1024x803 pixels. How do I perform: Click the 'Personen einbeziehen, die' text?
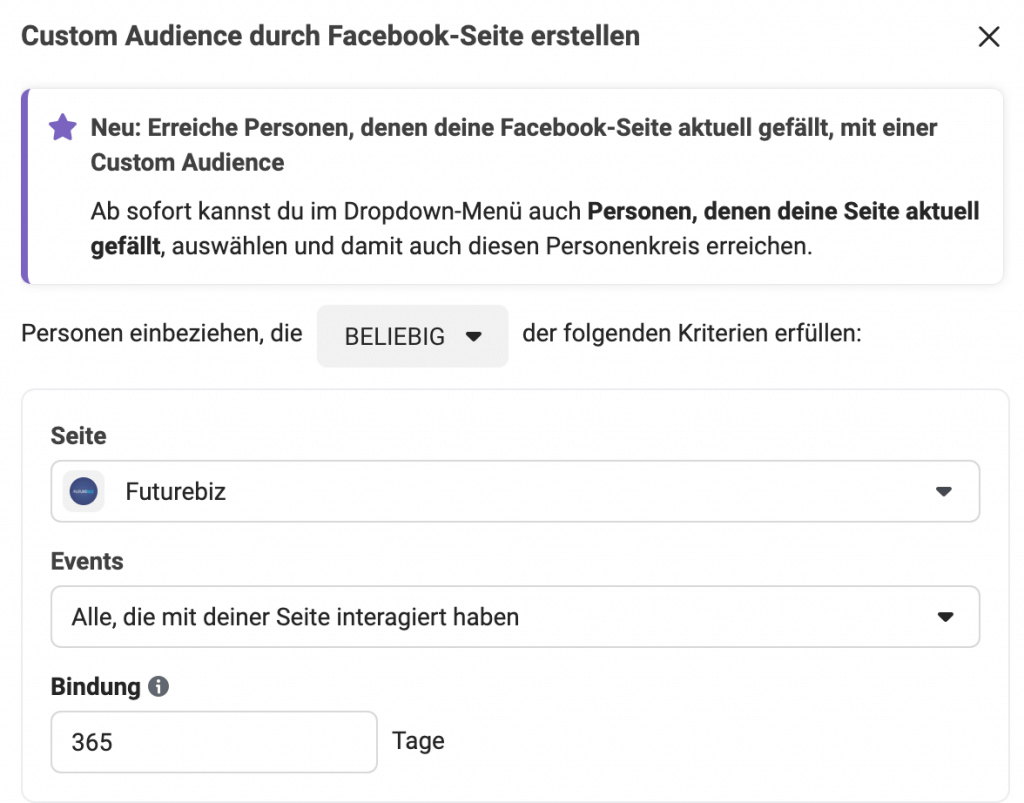point(162,334)
